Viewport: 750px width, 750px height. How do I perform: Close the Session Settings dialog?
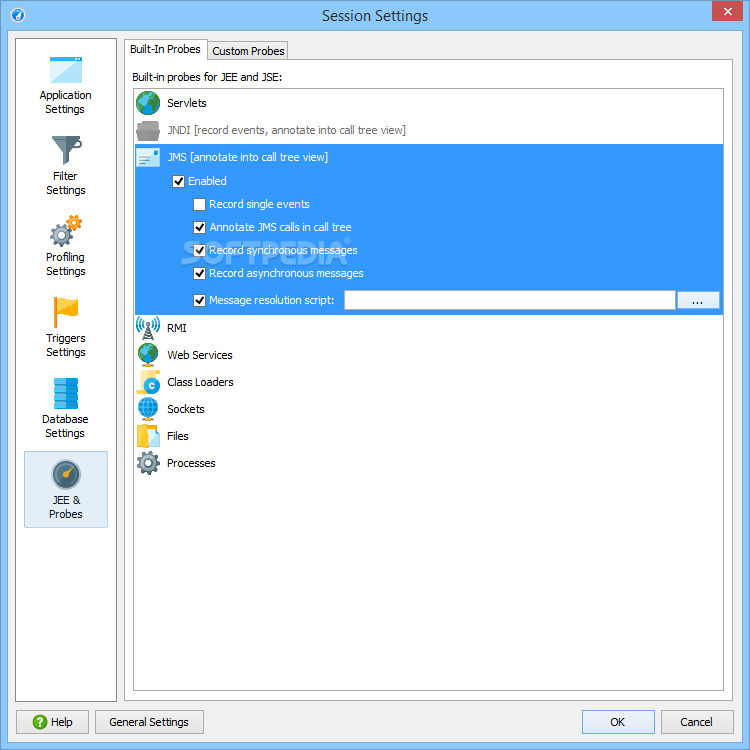(727, 11)
